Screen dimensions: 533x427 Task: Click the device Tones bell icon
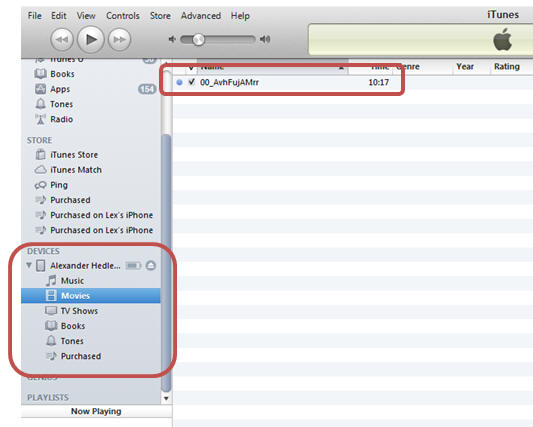click(x=51, y=341)
